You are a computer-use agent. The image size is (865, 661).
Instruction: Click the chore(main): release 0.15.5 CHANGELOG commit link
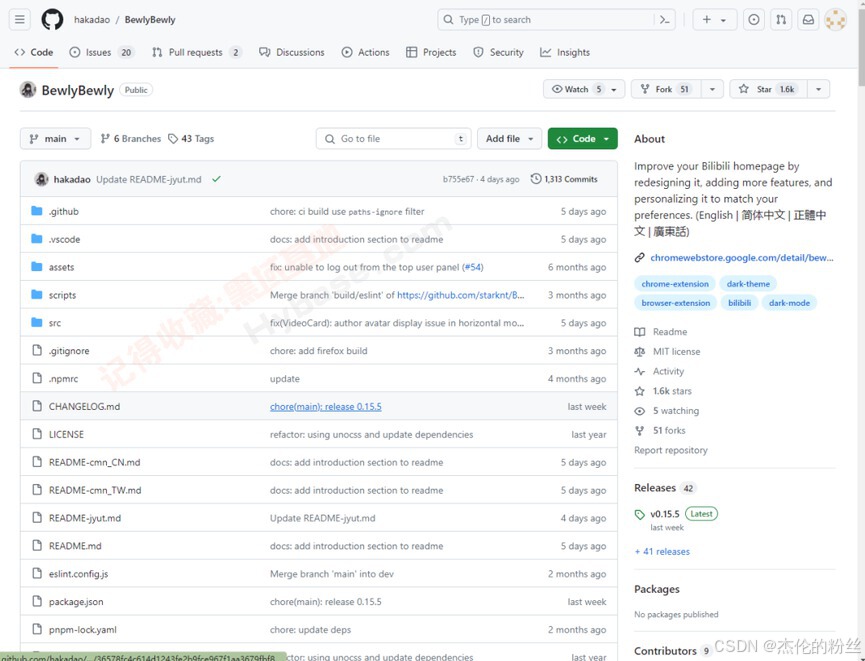click(325, 407)
